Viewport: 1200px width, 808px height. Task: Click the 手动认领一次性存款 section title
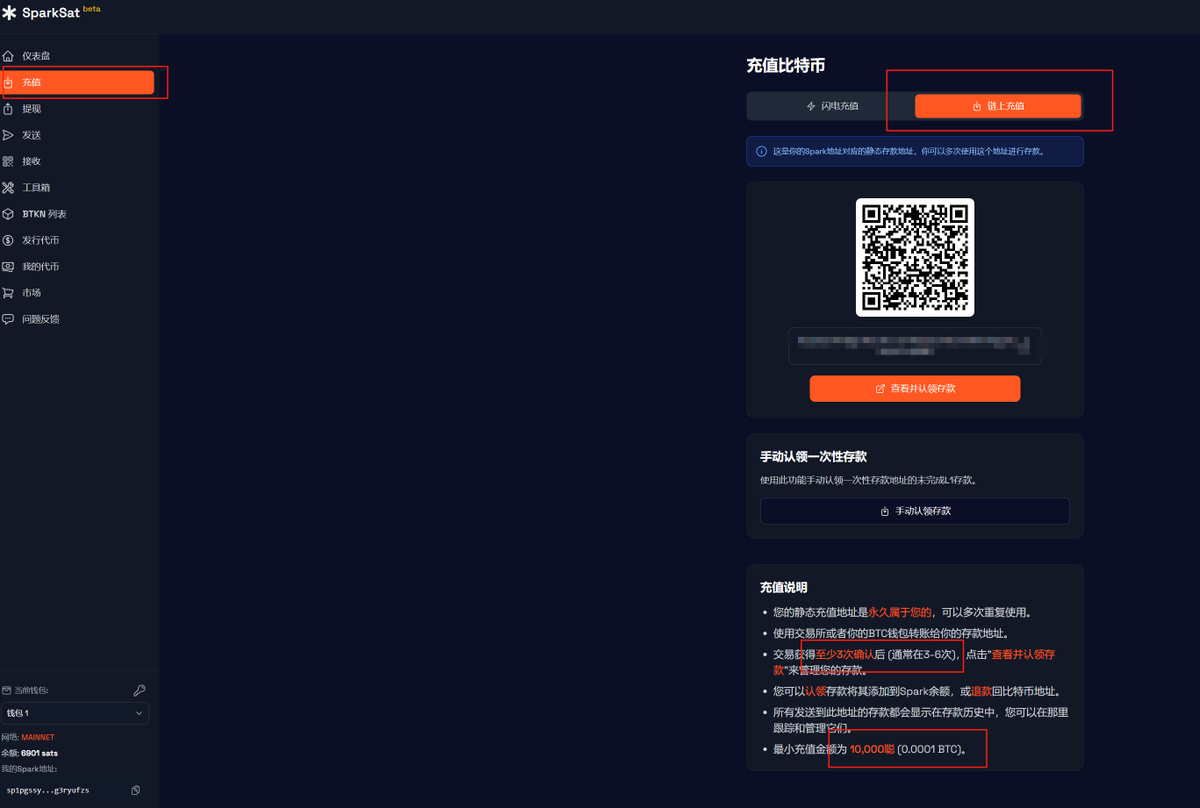pyautogui.click(x=813, y=457)
